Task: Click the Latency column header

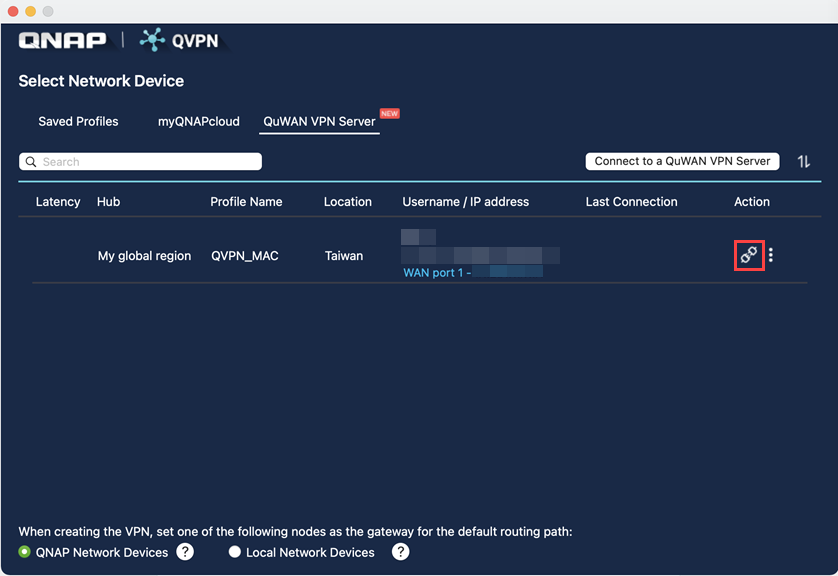Action: click(58, 201)
